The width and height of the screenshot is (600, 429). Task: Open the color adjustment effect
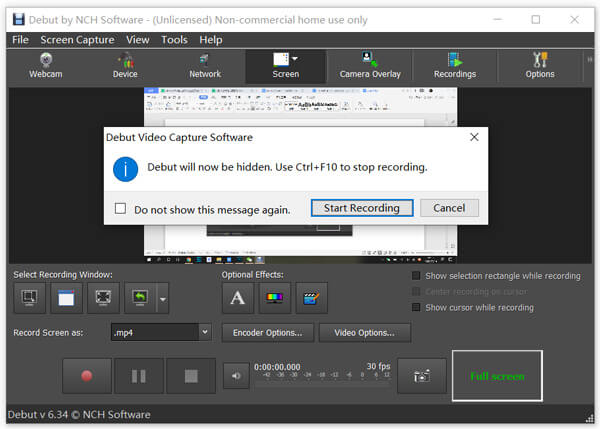click(274, 298)
